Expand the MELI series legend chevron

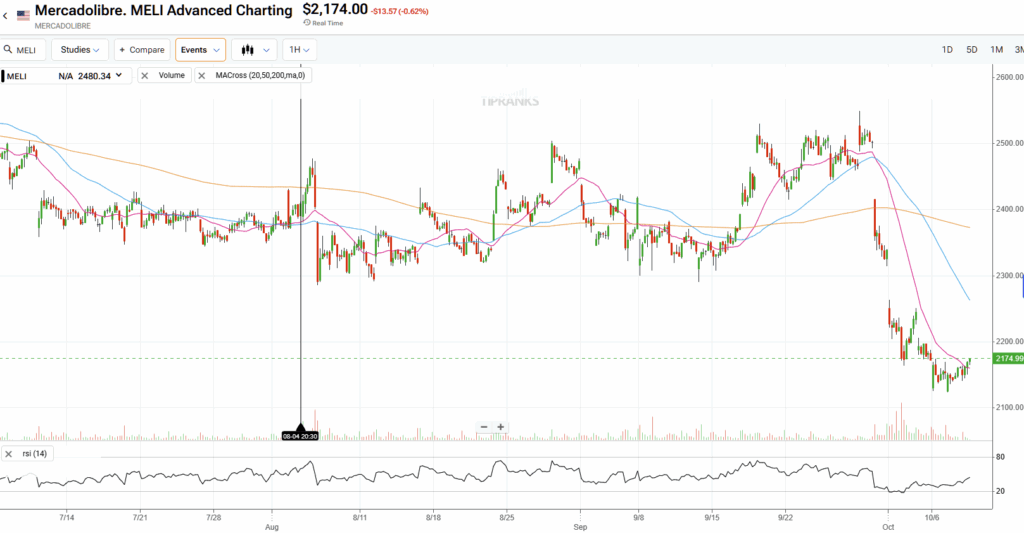(x=119, y=75)
